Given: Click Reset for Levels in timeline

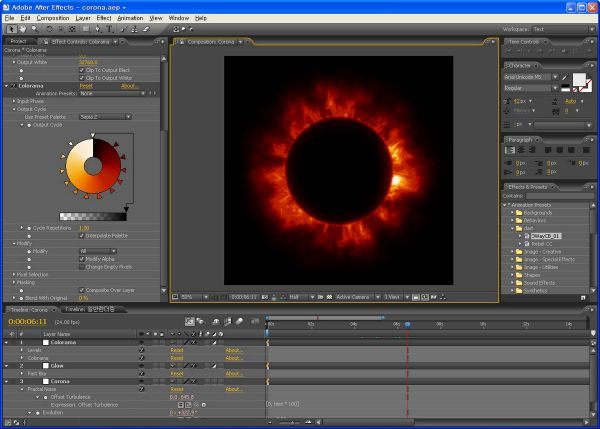Looking at the screenshot, I should pos(176,350).
